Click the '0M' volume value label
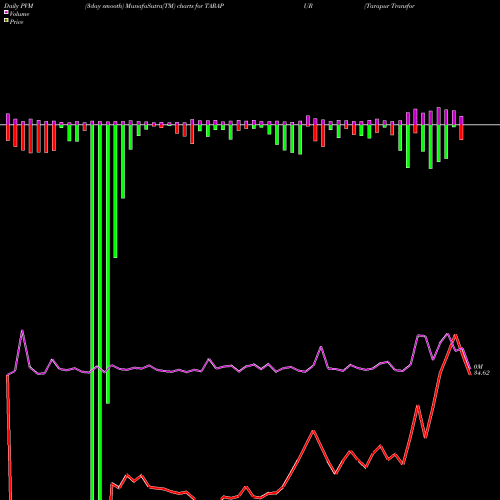 pyautogui.click(x=478, y=367)
